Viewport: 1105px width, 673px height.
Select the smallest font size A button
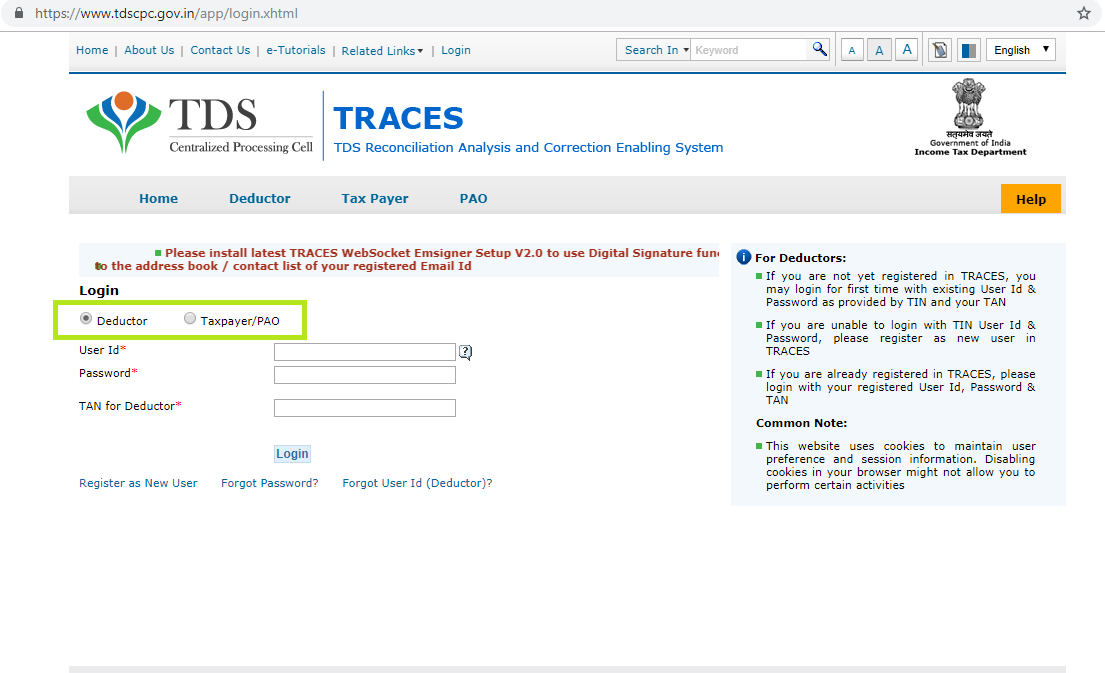[852, 50]
